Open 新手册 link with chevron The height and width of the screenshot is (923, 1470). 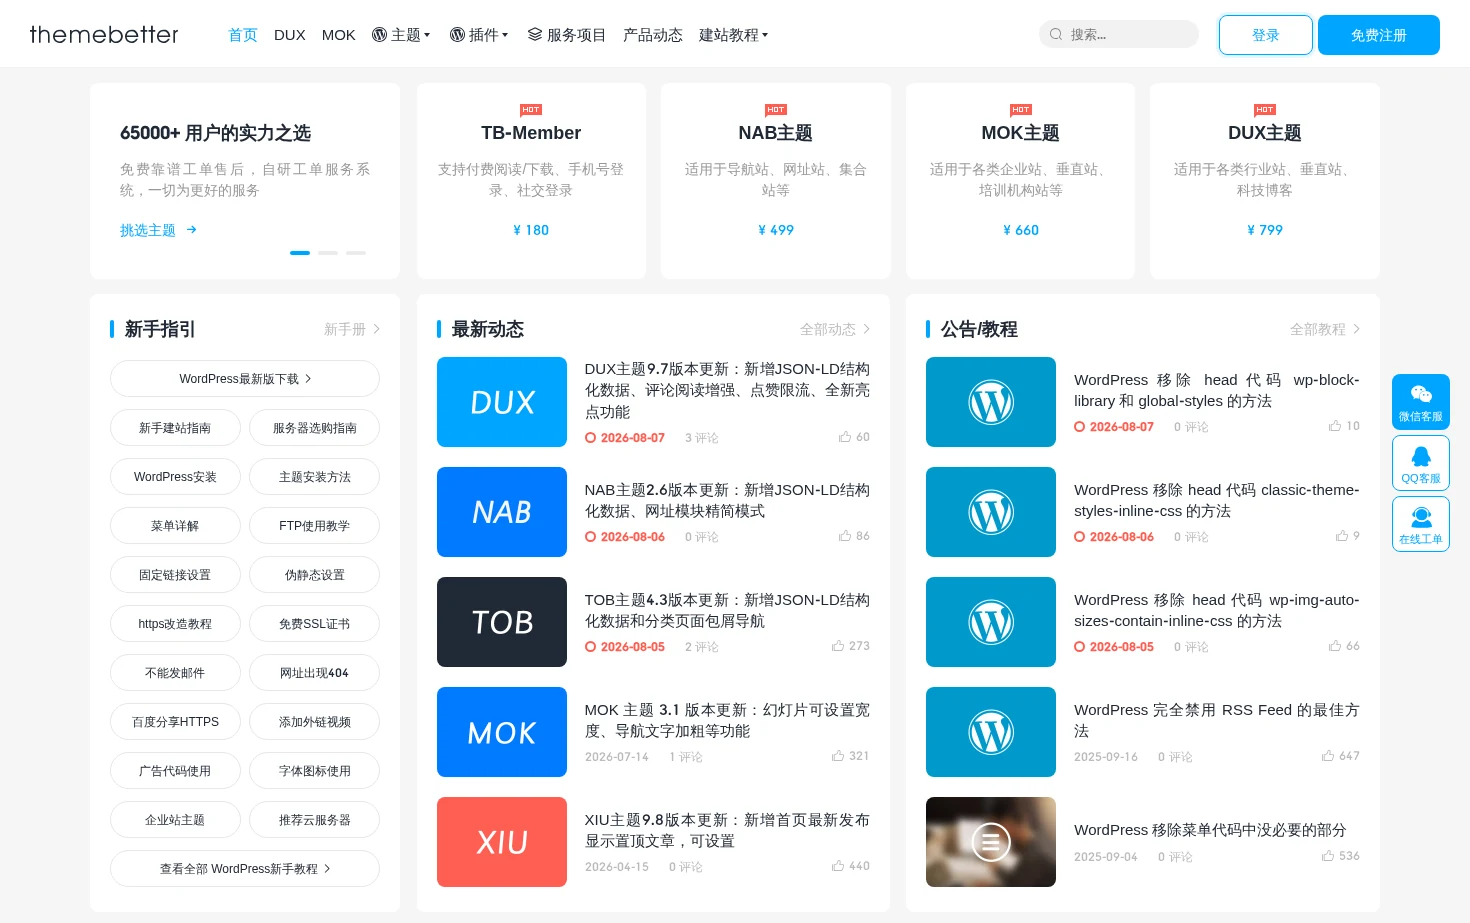click(352, 329)
